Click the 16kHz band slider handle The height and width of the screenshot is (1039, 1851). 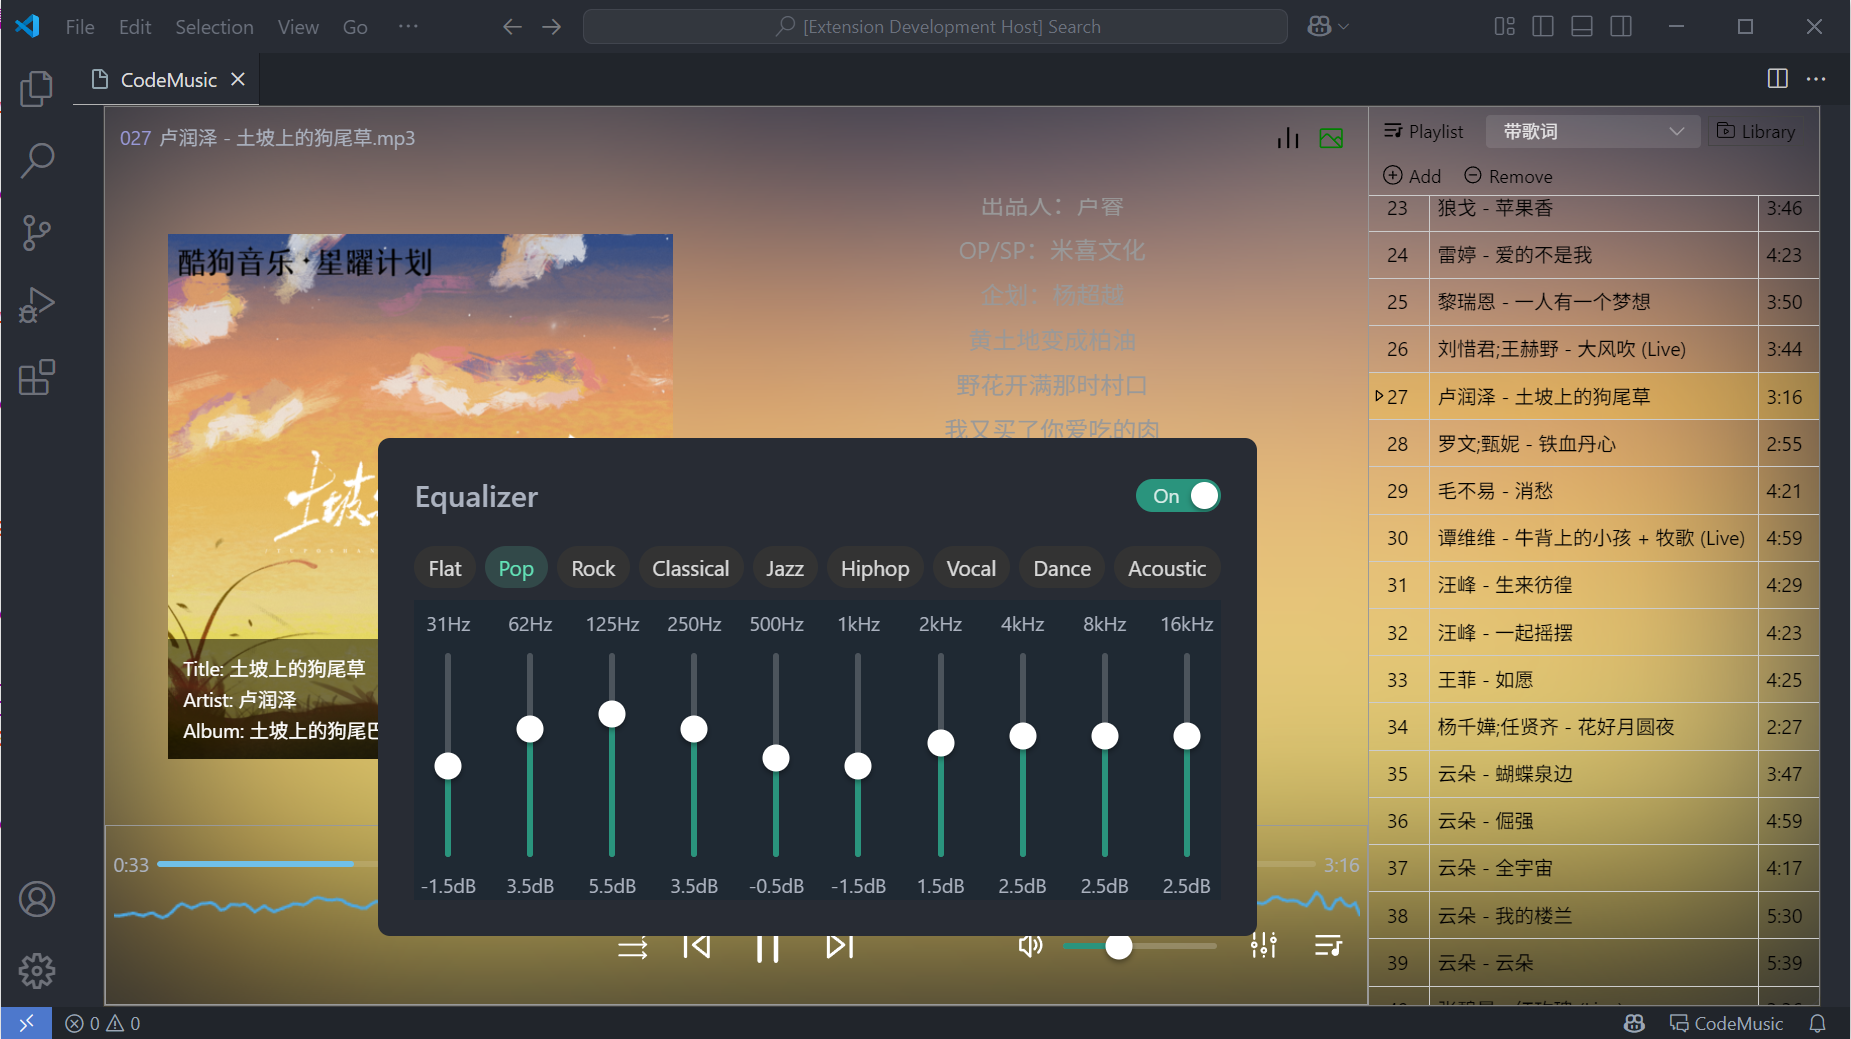pyautogui.click(x=1187, y=736)
